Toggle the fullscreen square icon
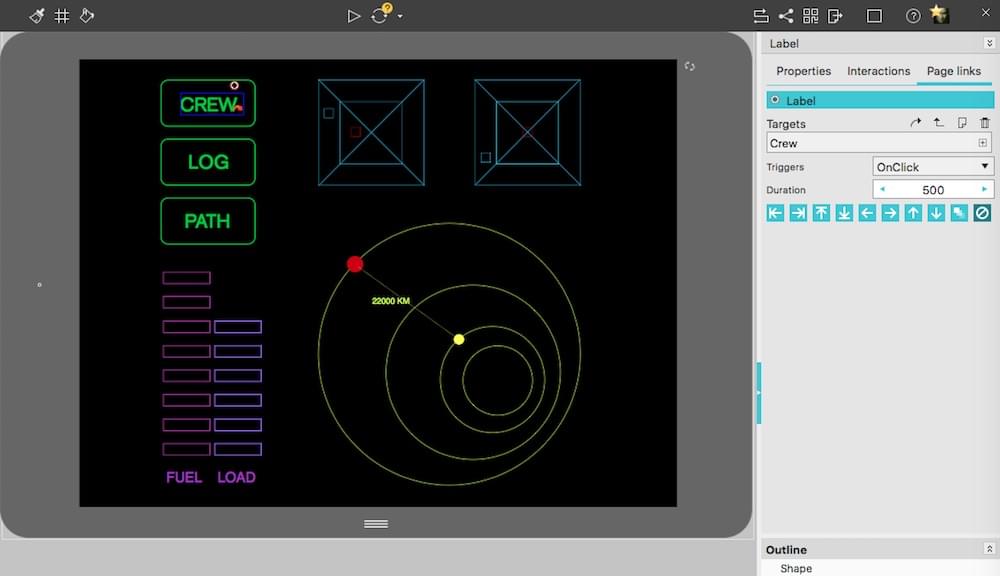 (874, 16)
